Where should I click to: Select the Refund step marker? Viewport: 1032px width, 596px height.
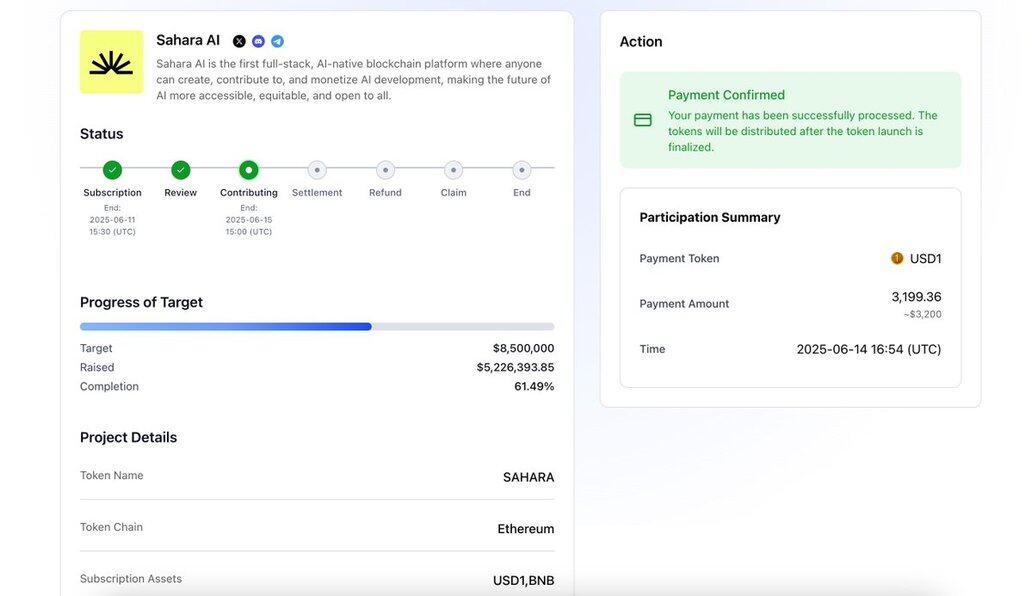(385, 170)
